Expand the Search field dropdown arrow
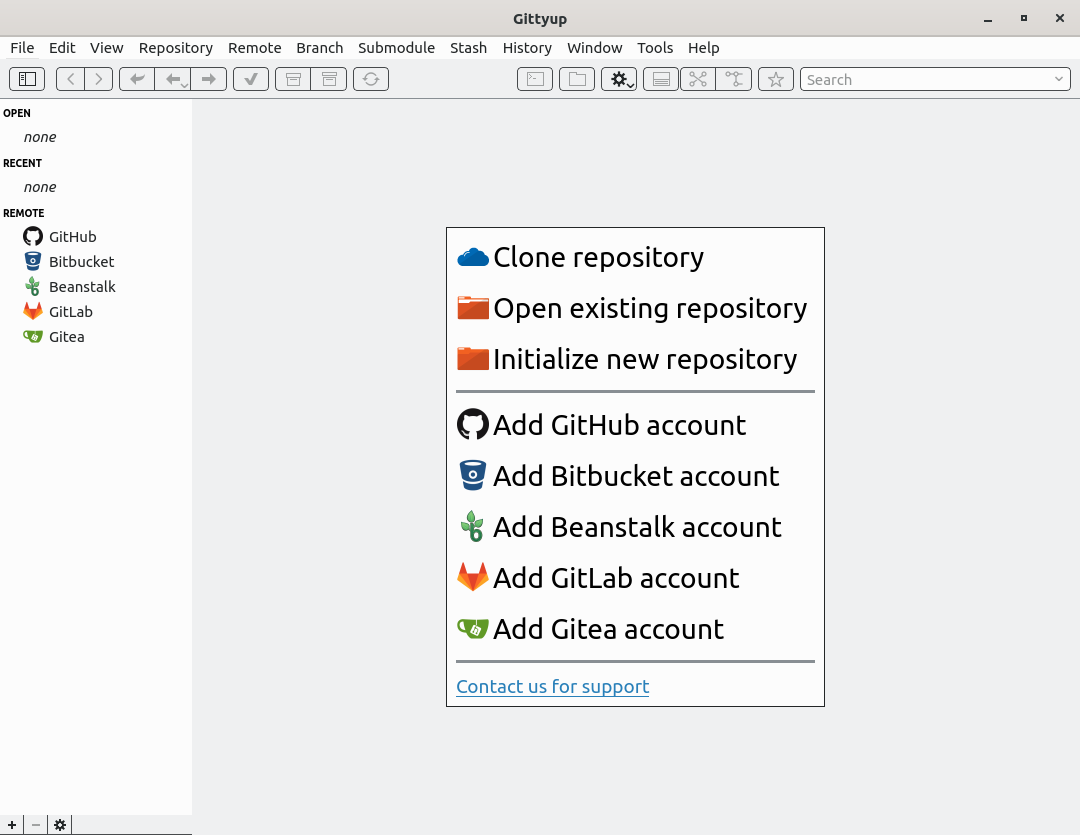The height and width of the screenshot is (835, 1080). coord(1059,79)
